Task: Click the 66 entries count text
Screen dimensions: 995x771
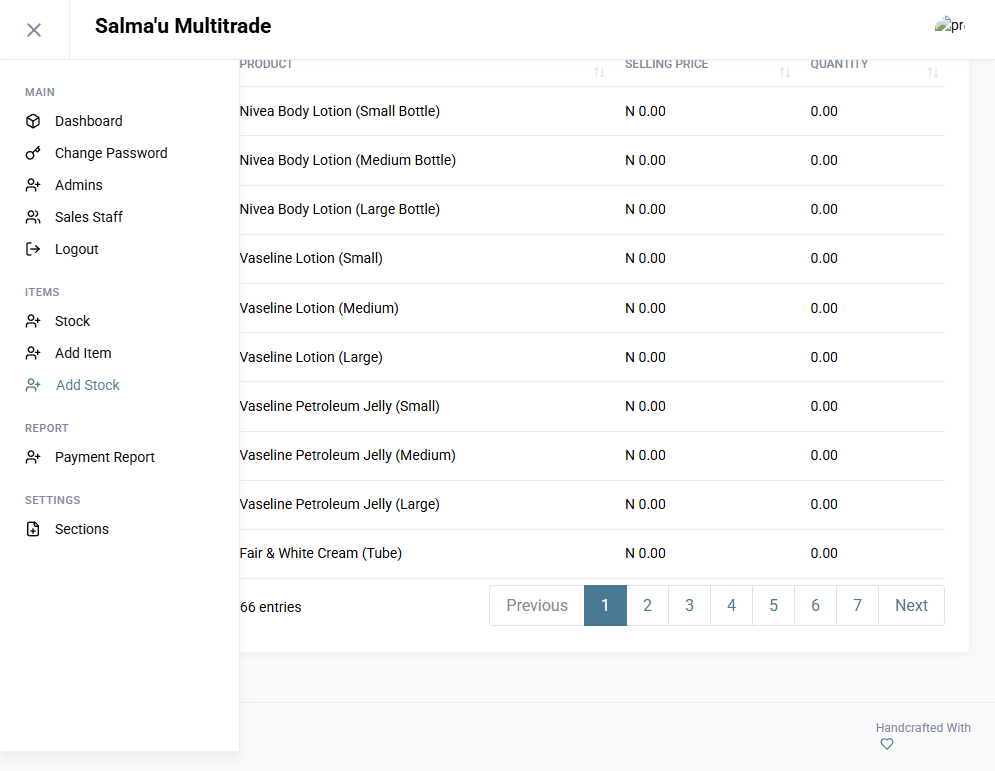Action: click(271, 607)
